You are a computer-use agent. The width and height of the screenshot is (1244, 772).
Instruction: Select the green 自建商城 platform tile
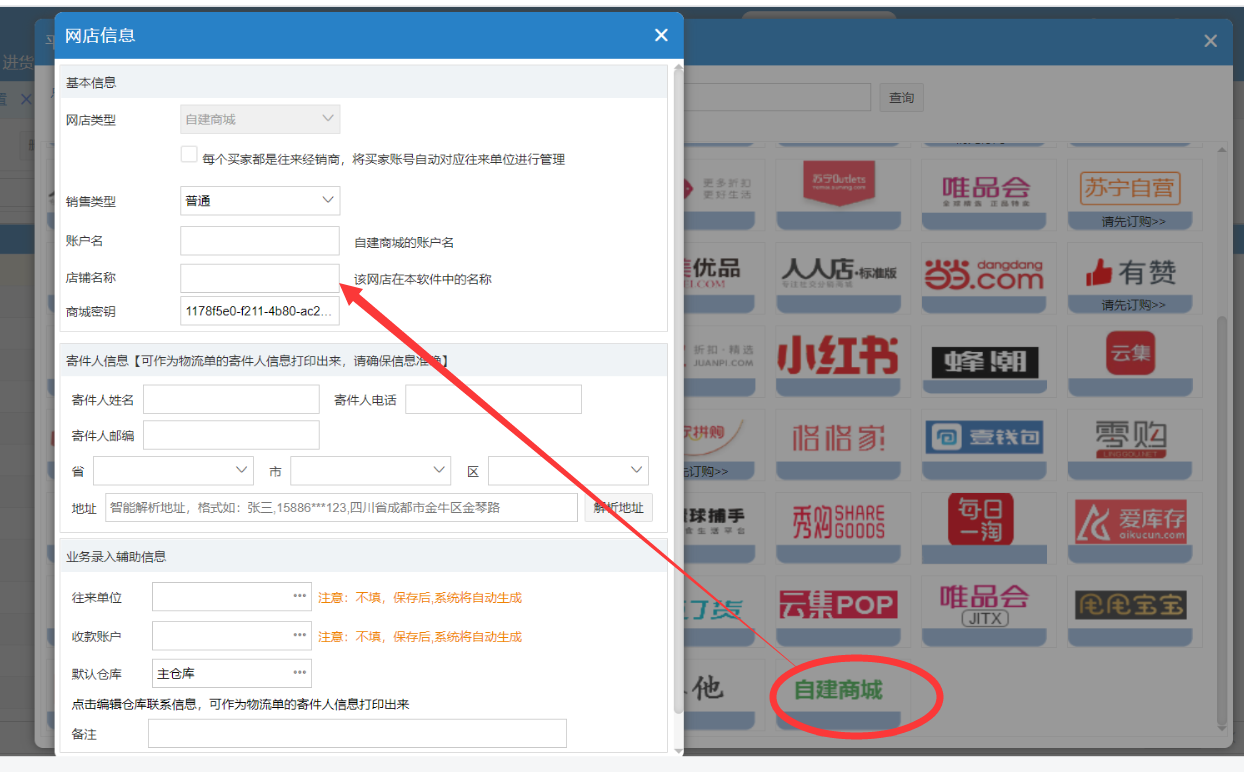(838, 690)
